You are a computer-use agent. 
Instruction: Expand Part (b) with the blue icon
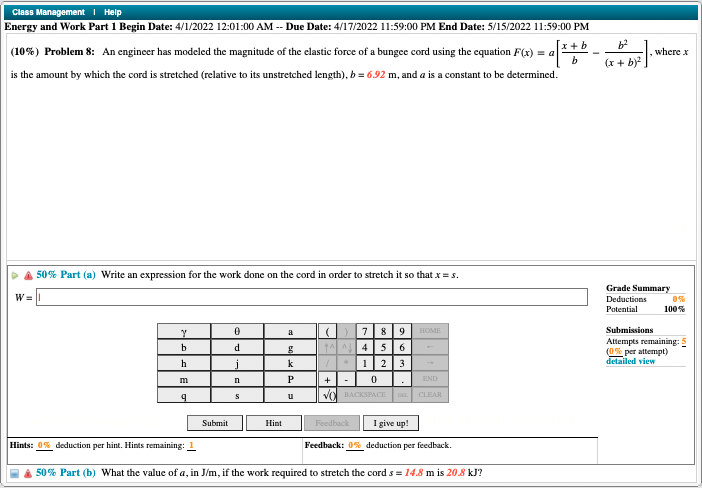coord(15,473)
